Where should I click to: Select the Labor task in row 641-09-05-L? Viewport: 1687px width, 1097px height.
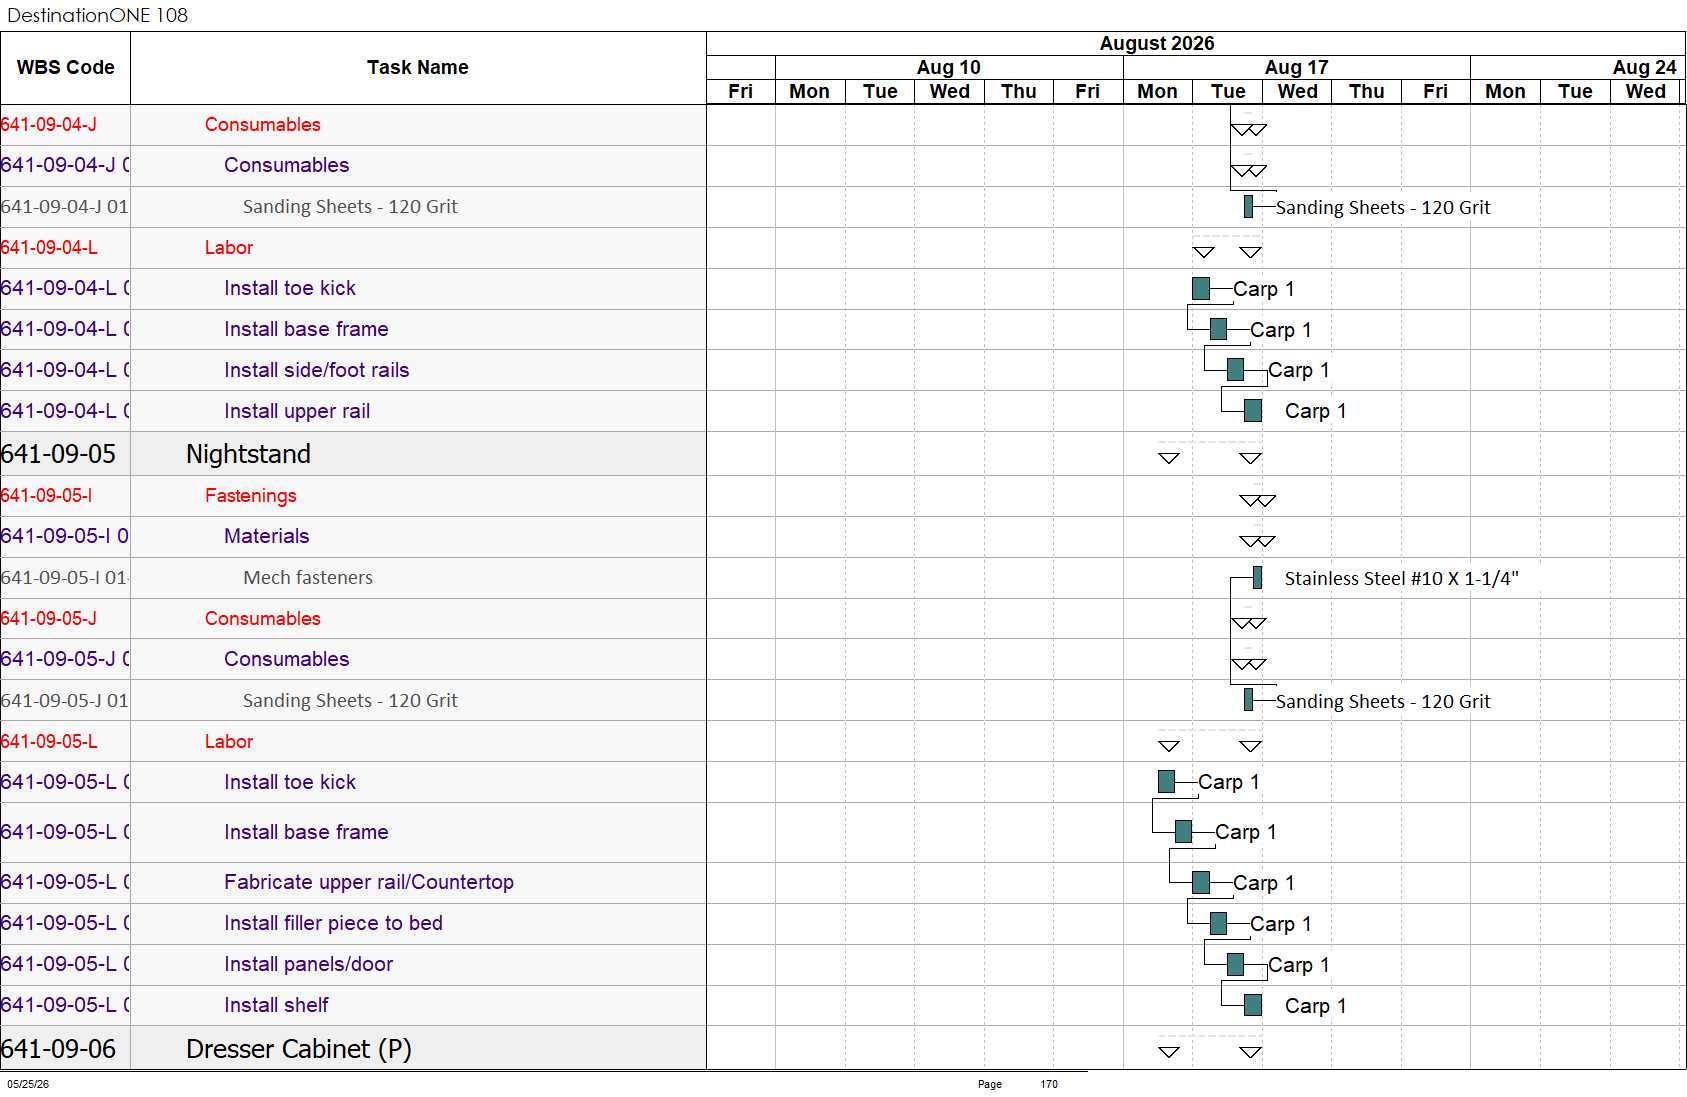[229, 741]
